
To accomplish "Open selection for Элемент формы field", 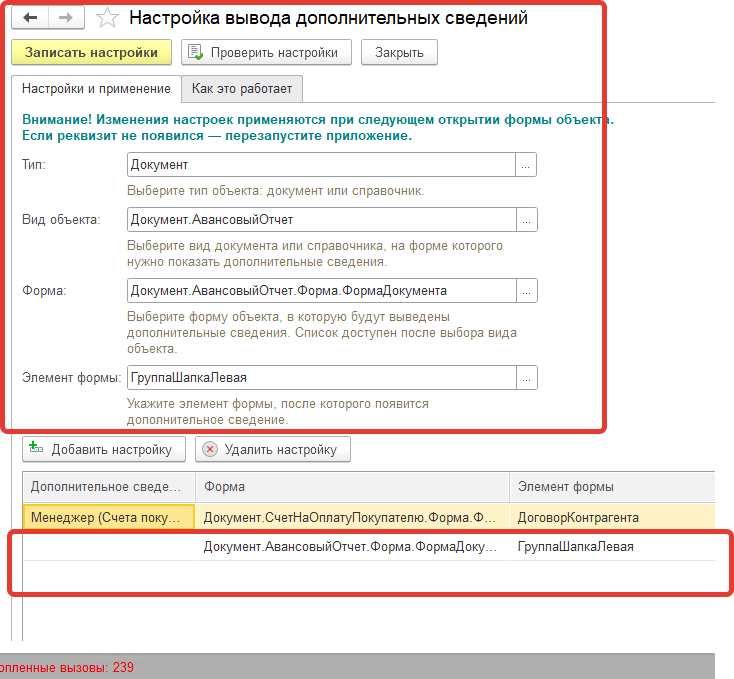I will tap(527, 378).
